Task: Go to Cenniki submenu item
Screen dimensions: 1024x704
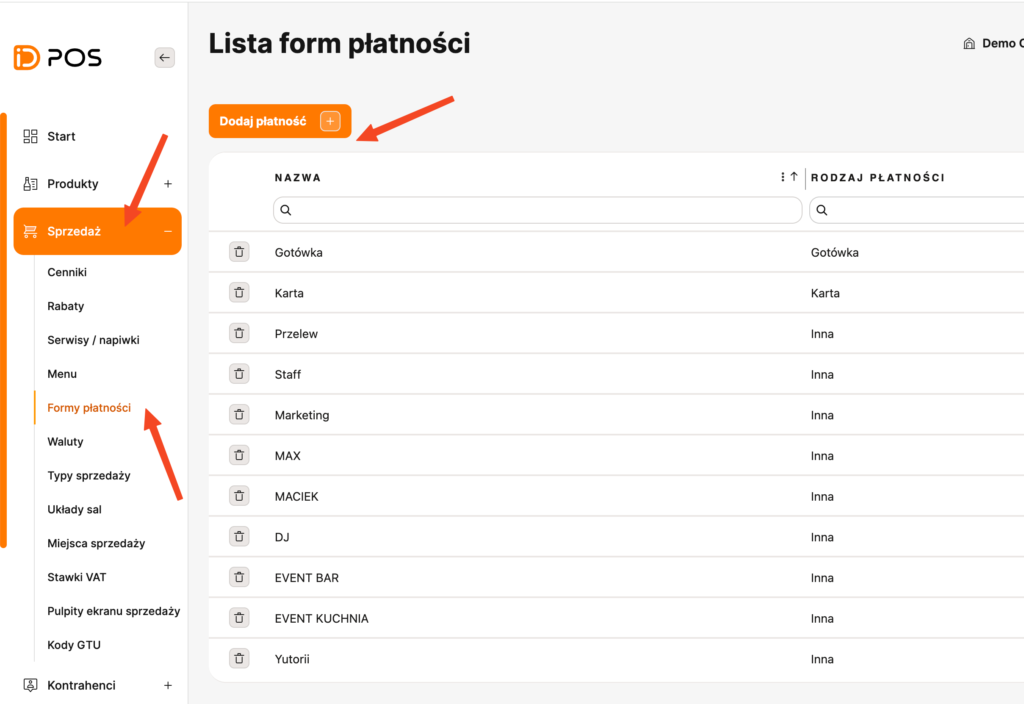Action: [67, 272]
